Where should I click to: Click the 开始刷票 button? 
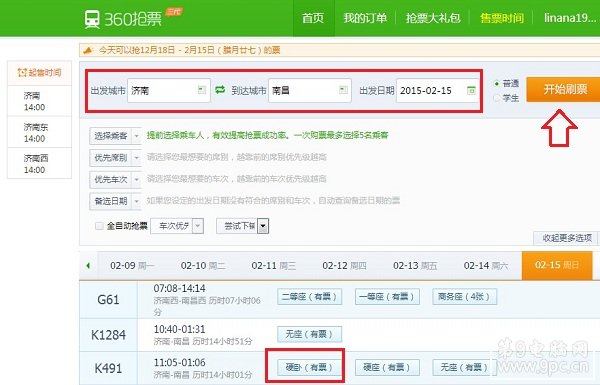point(563,90)
